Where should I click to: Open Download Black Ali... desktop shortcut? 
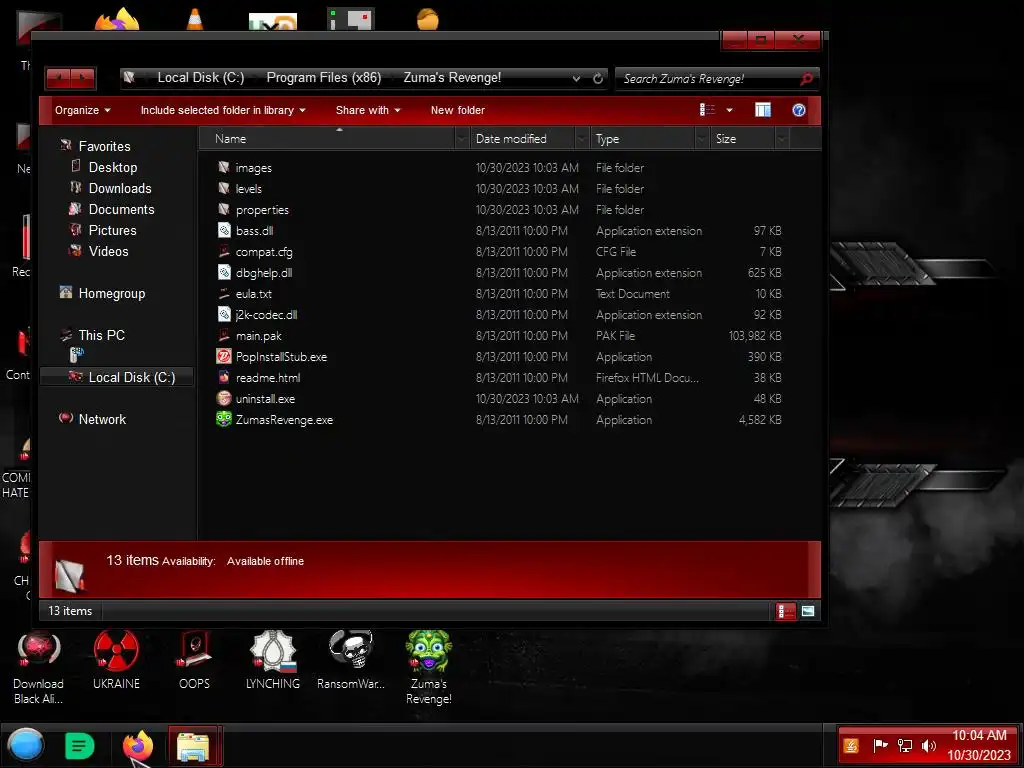tap(39, 667)
